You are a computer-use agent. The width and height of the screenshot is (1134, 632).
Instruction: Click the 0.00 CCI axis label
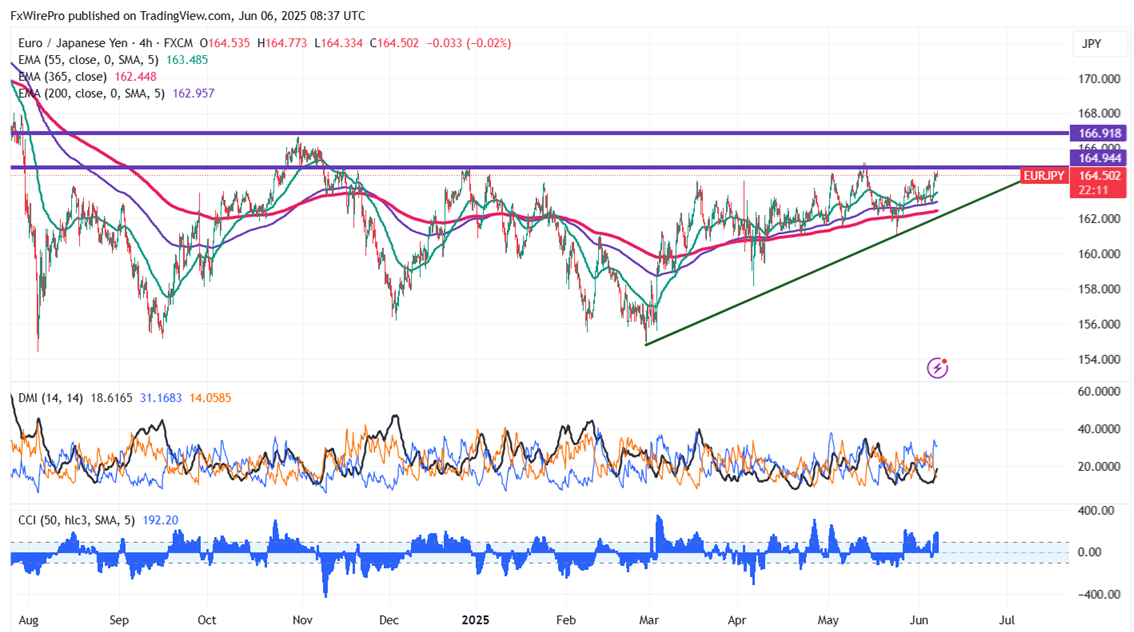1089,552
